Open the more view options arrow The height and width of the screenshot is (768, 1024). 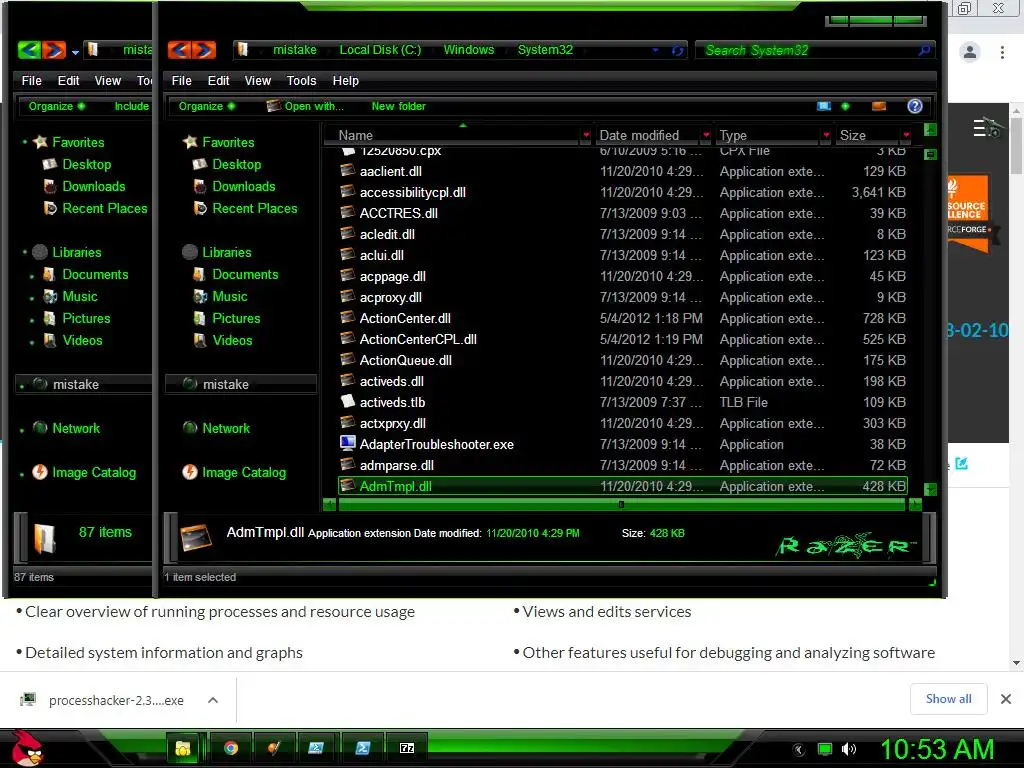click(845, 106)
